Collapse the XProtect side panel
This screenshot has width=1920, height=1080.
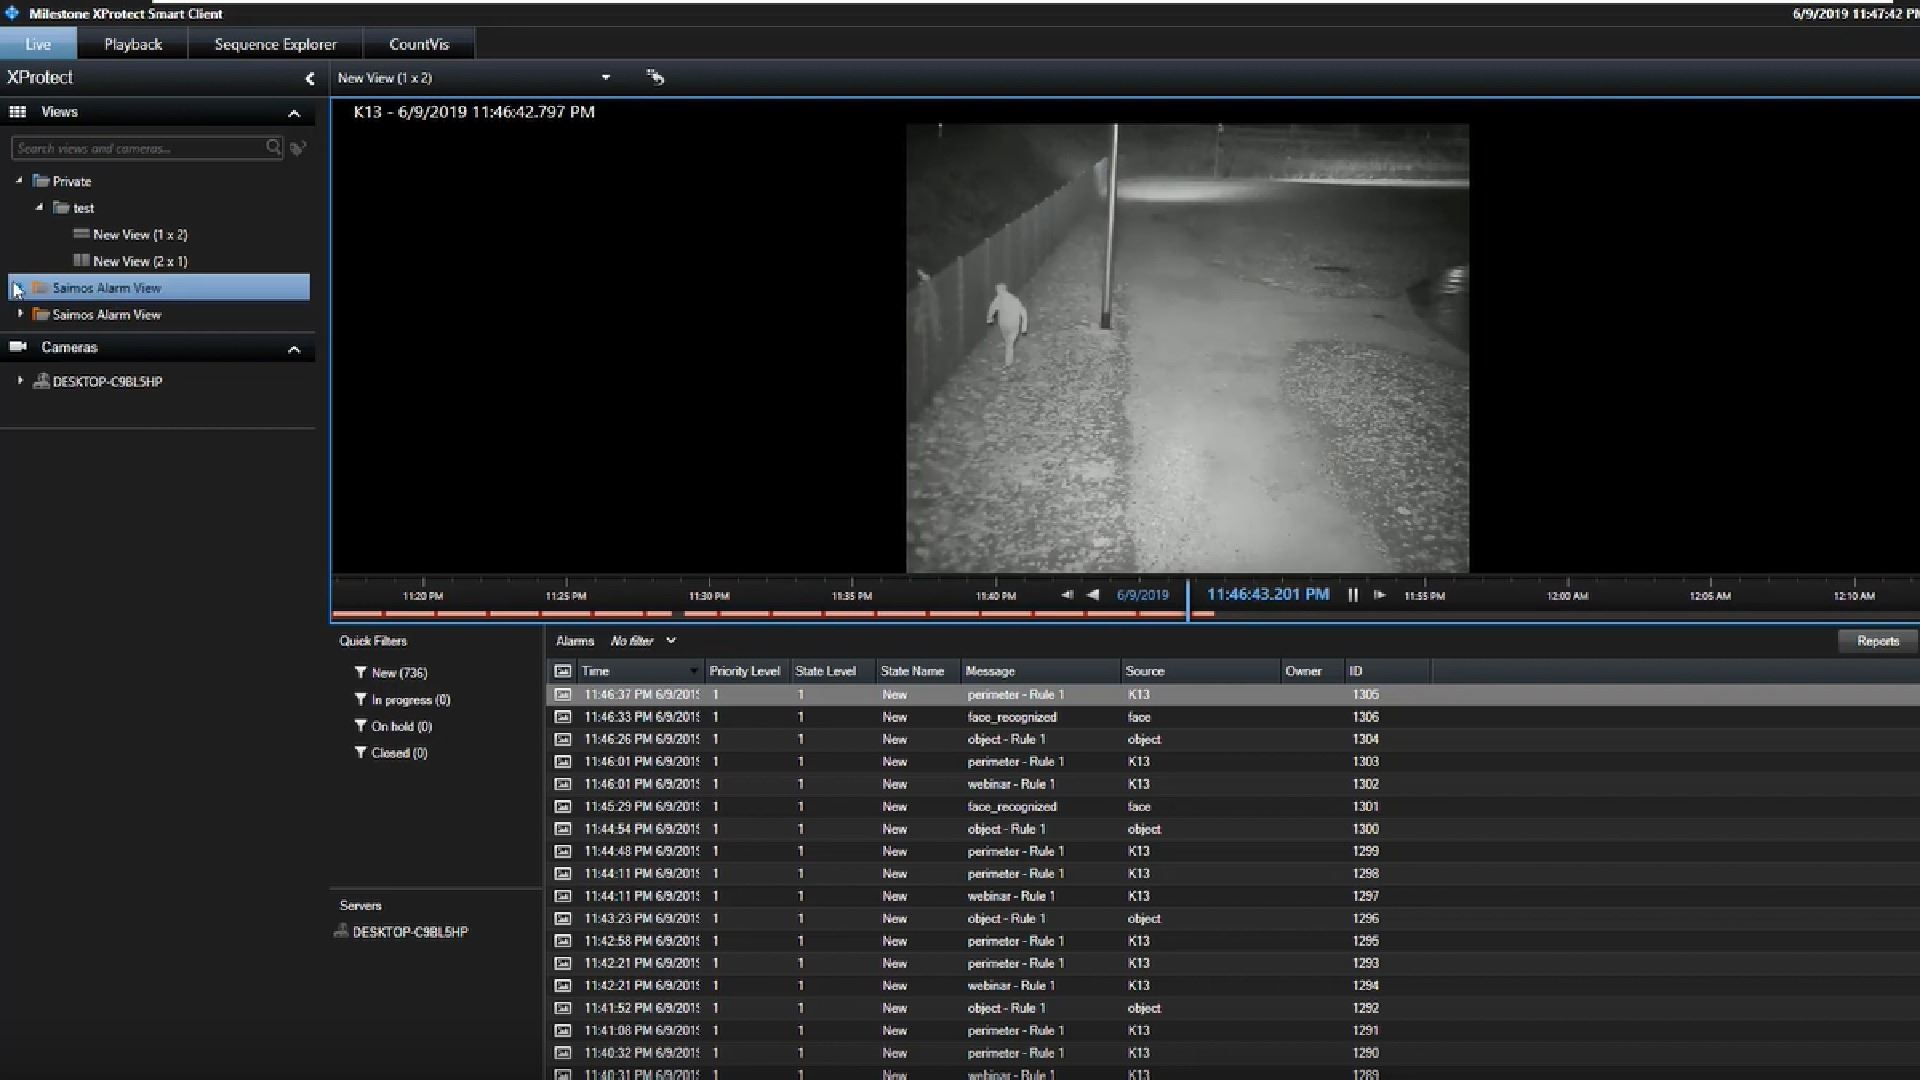pos(309,78)
